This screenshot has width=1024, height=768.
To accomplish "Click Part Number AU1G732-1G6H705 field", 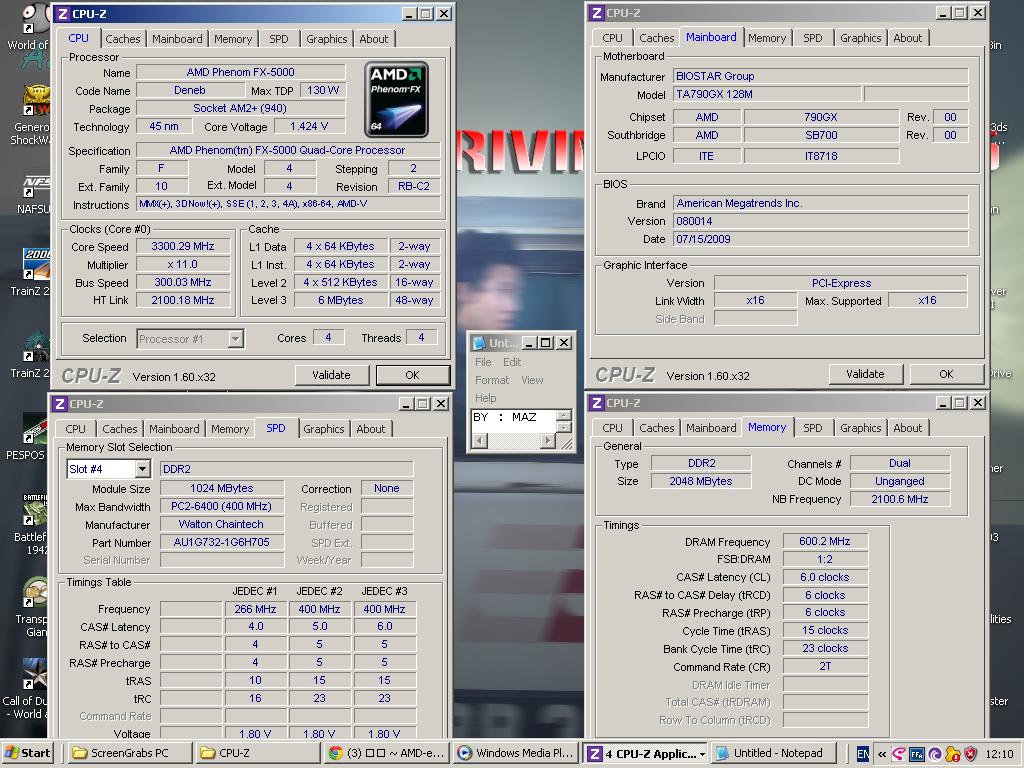I will pos(222,542).
